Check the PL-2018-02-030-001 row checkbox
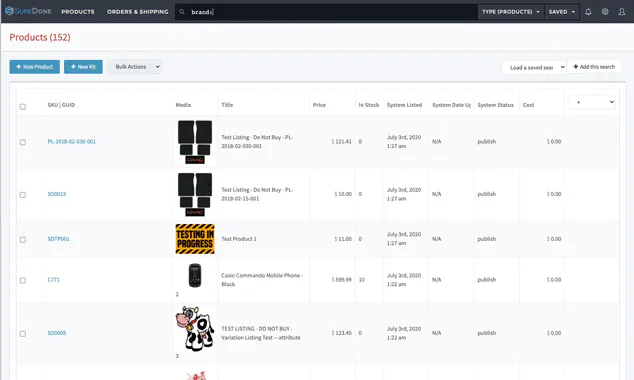 coord(23,142)
